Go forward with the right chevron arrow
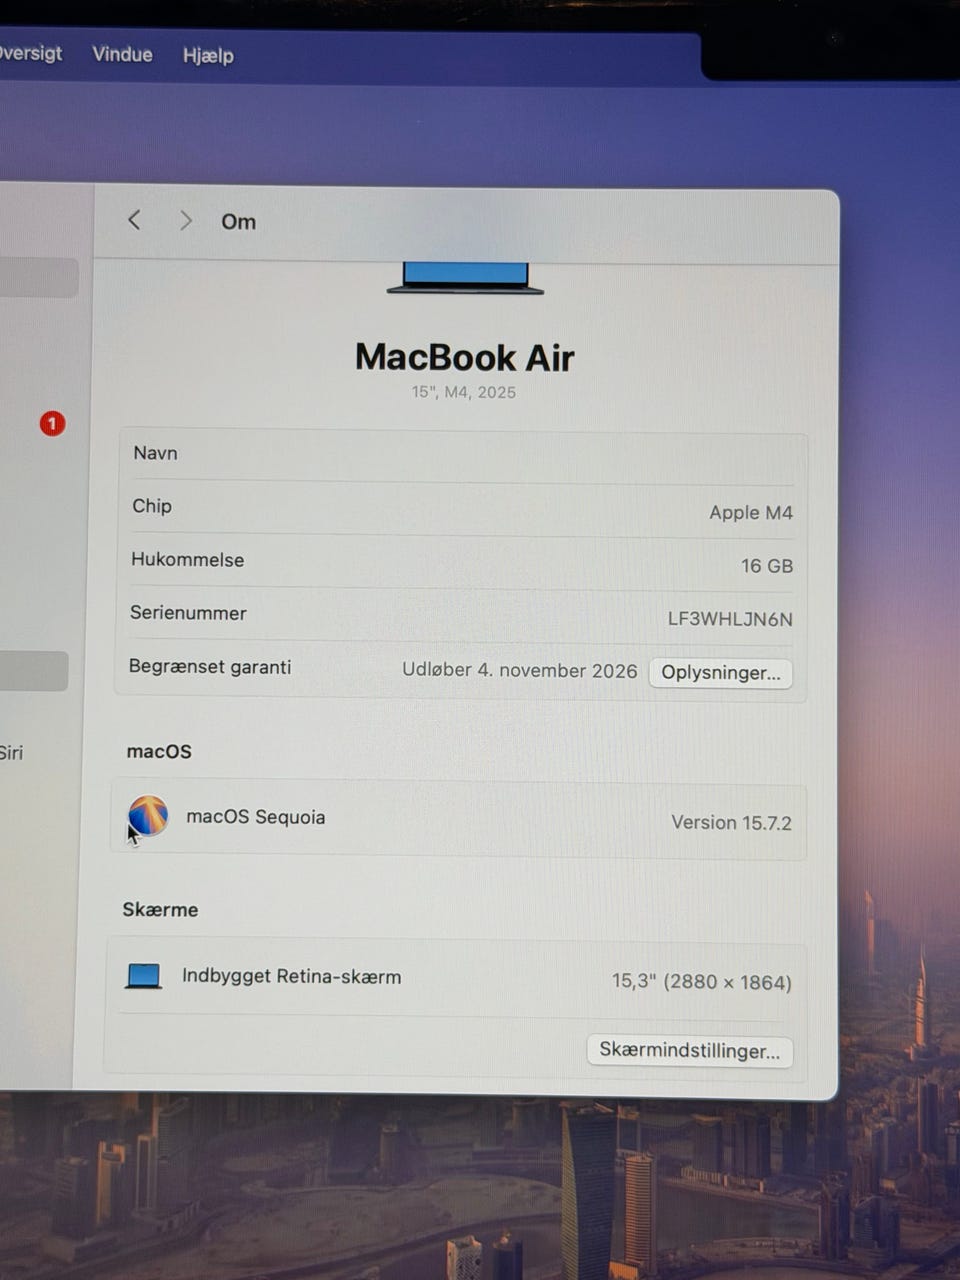Viewport: 960px width, 1280px height. pyautogui.click(x=185, y=220)
